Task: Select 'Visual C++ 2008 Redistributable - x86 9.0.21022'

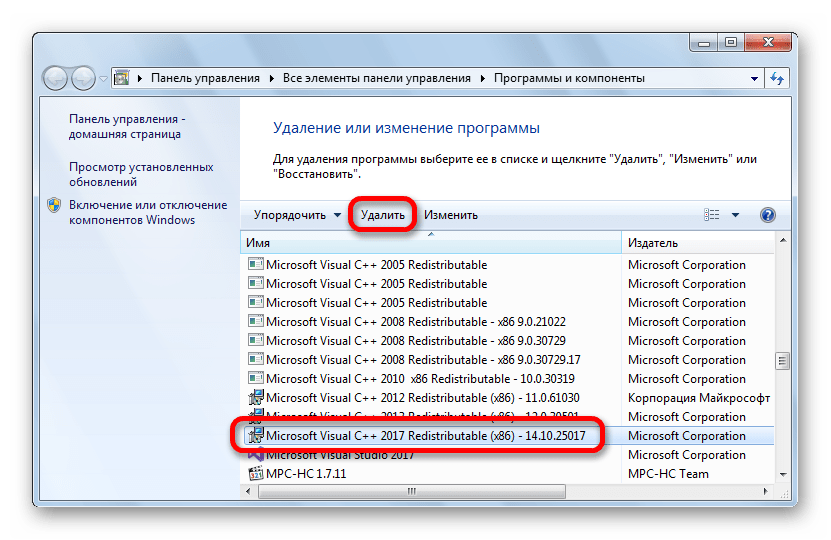Action: pos(508,322)
